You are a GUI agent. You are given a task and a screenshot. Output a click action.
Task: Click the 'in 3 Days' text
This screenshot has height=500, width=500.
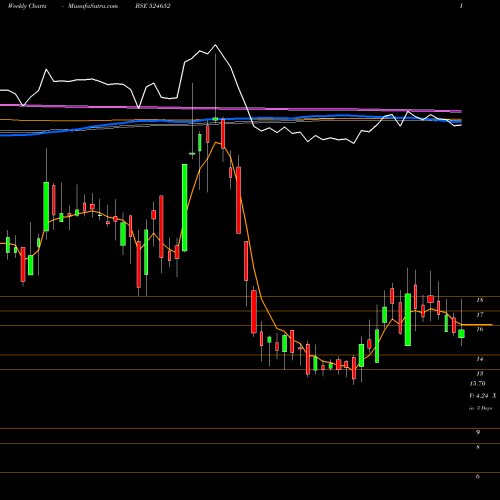[x=480, y=408]
